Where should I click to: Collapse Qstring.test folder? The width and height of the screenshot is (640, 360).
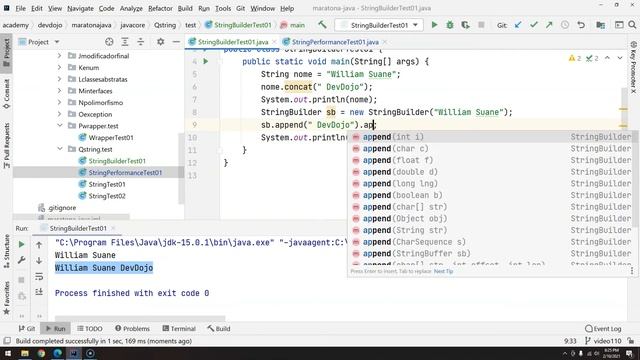point(60,149)
